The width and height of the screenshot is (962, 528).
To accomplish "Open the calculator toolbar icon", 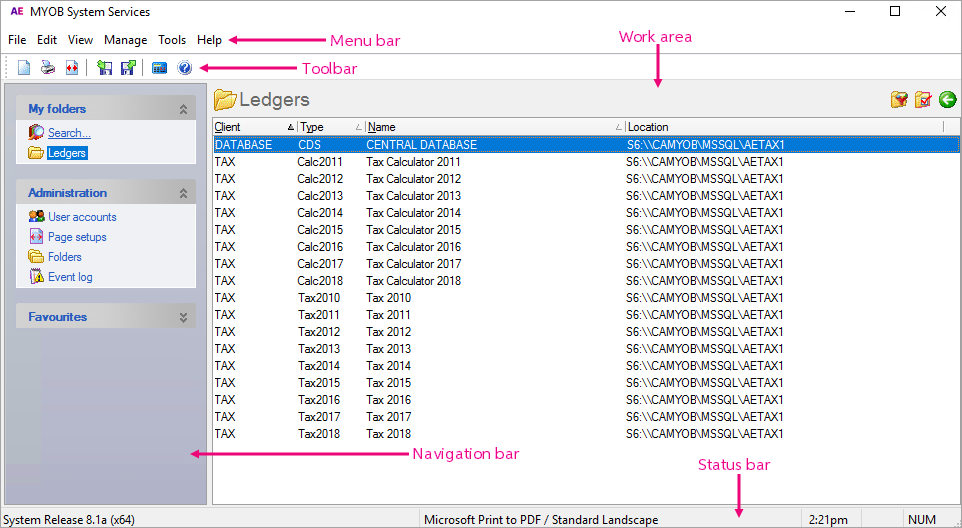I will [159, 68].
